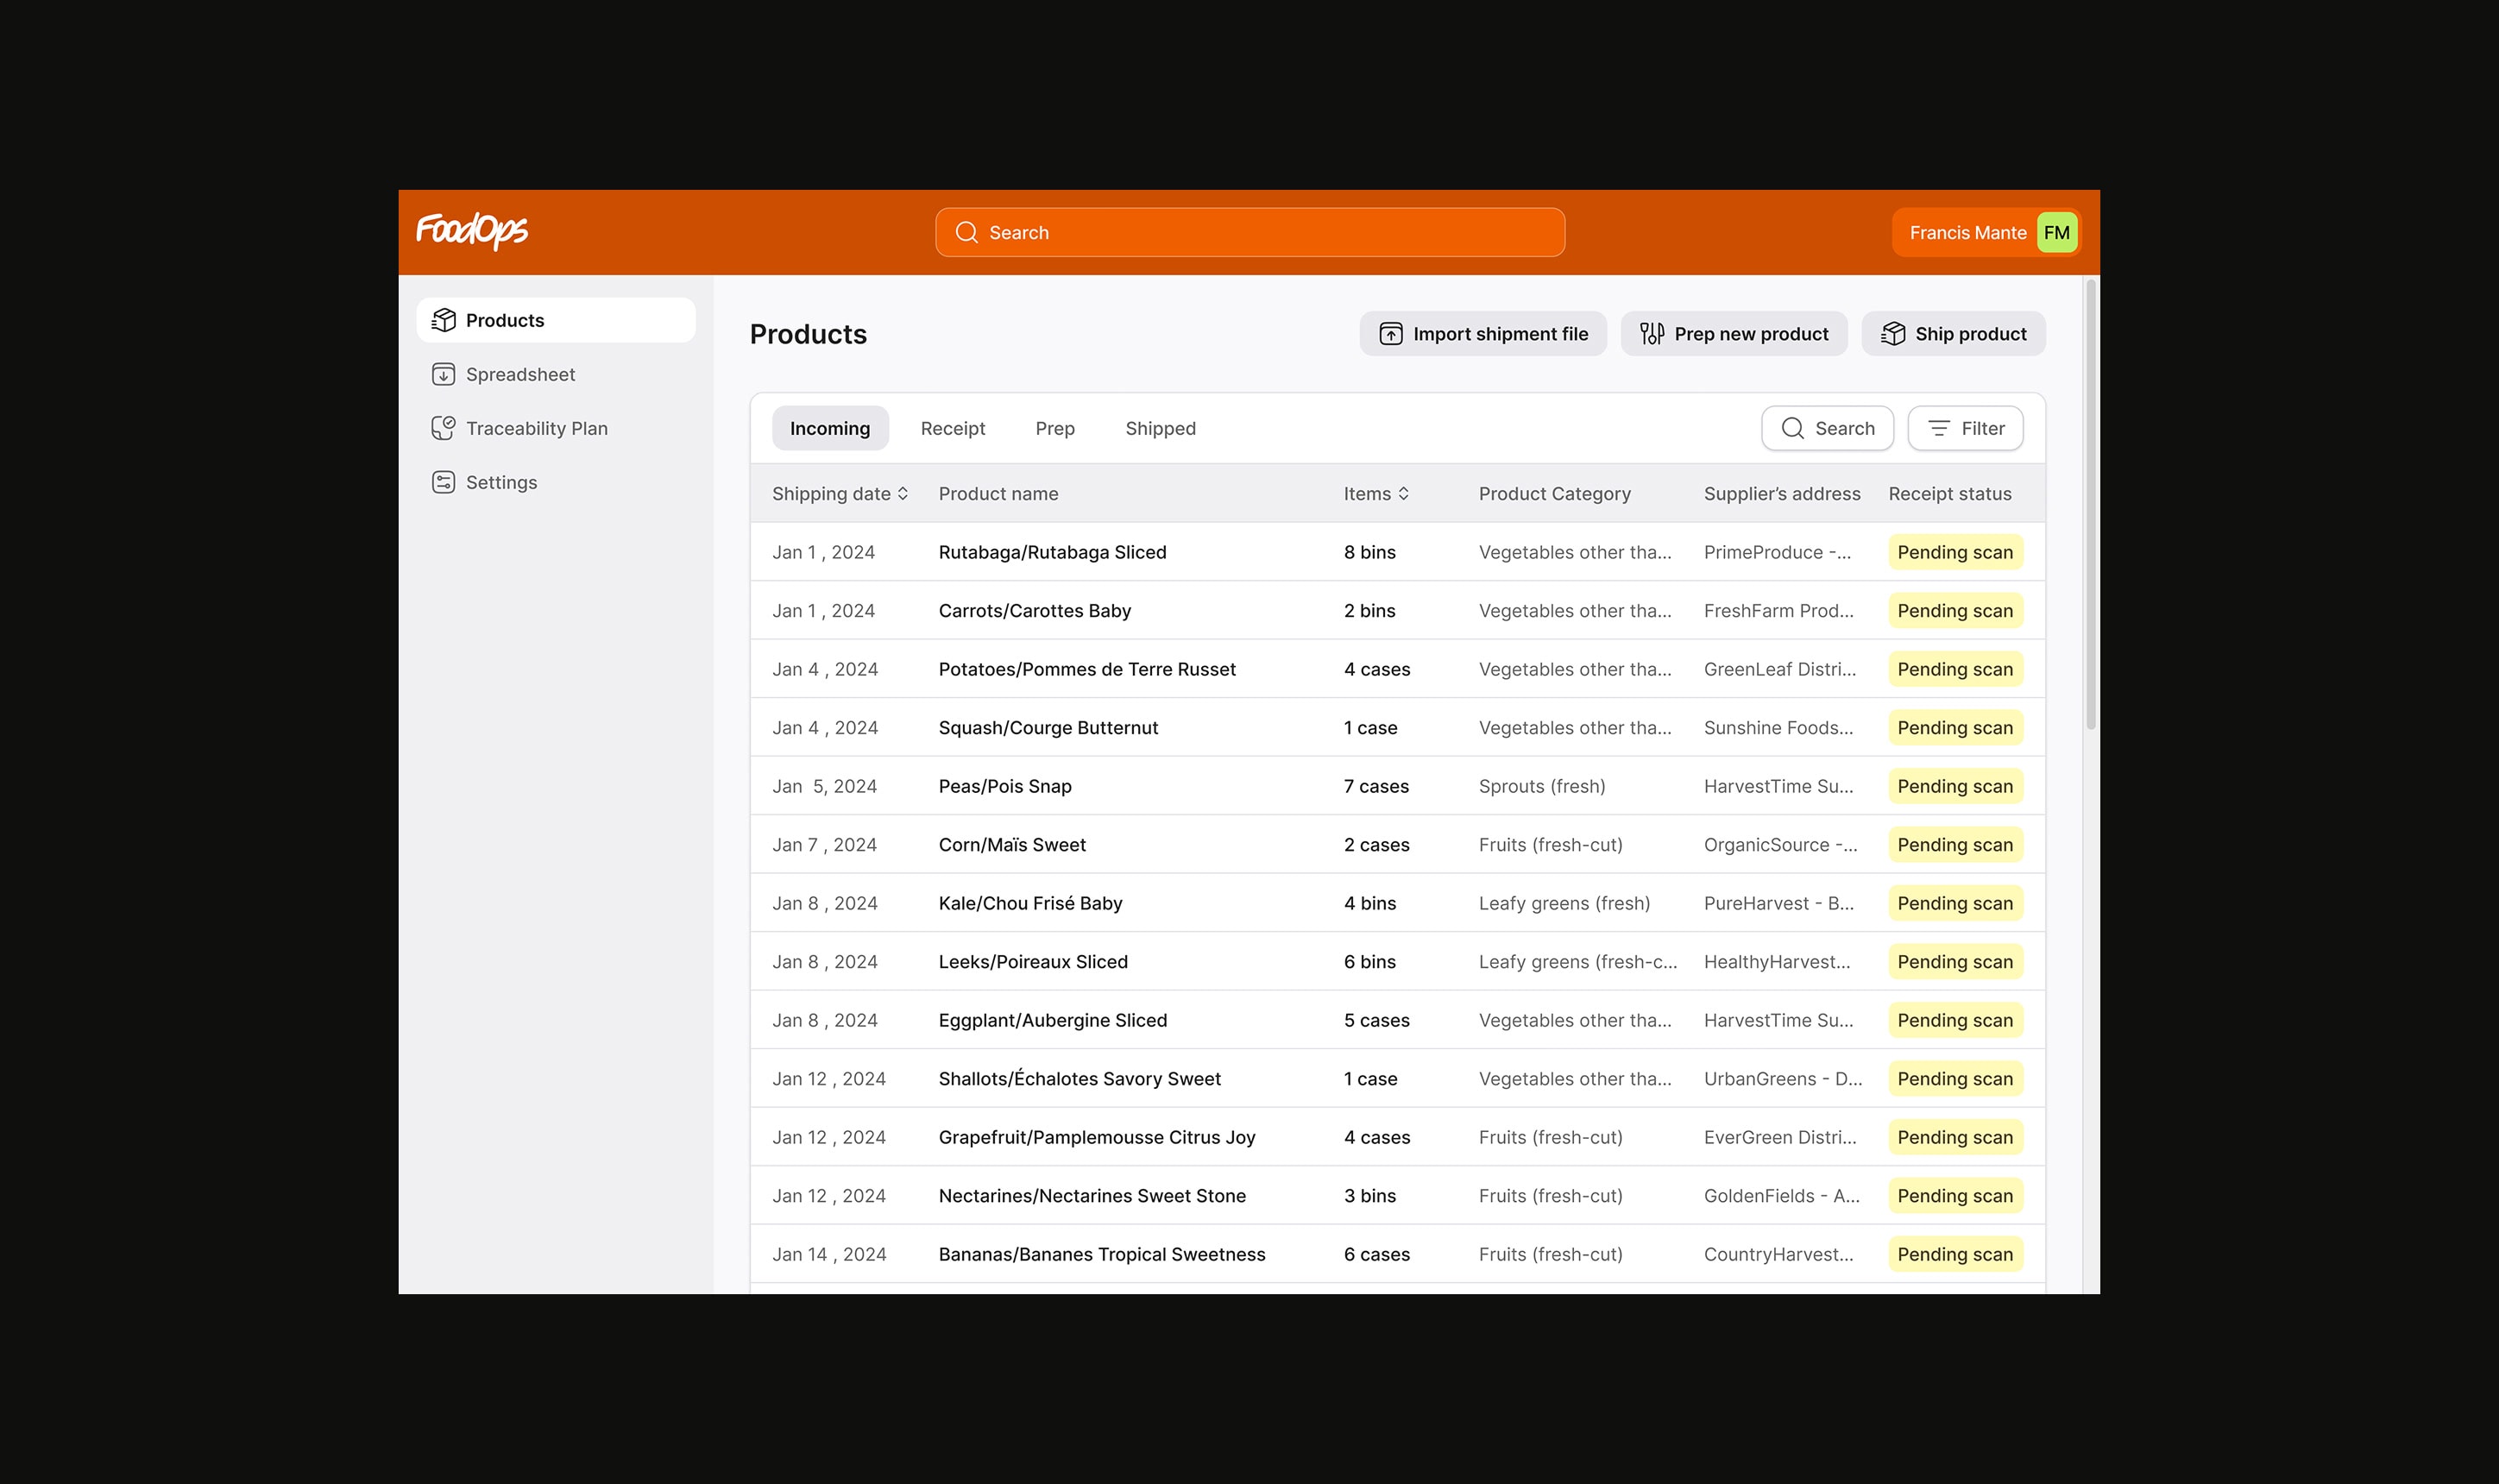
Task: Open Grapefruit/Pamplemousse Citrus Joy row
Action: 1397,1137
